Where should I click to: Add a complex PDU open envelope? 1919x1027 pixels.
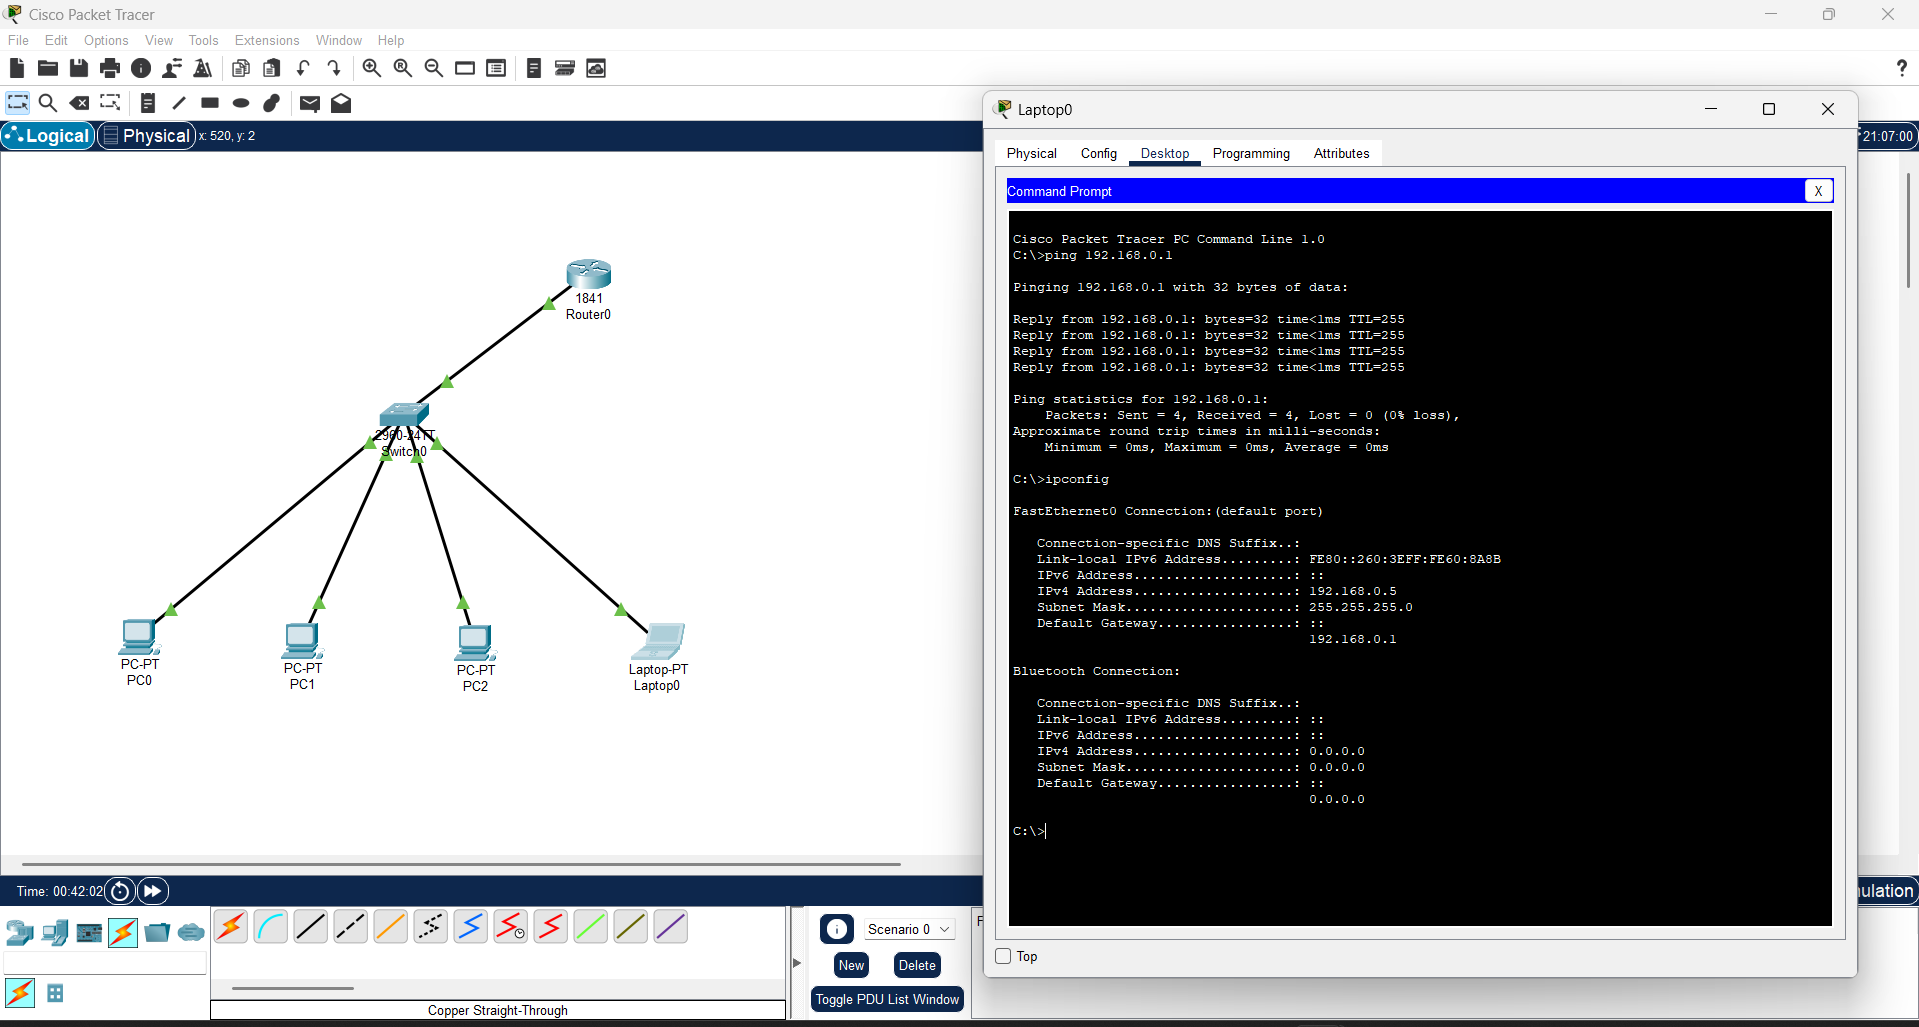[341, 103]
